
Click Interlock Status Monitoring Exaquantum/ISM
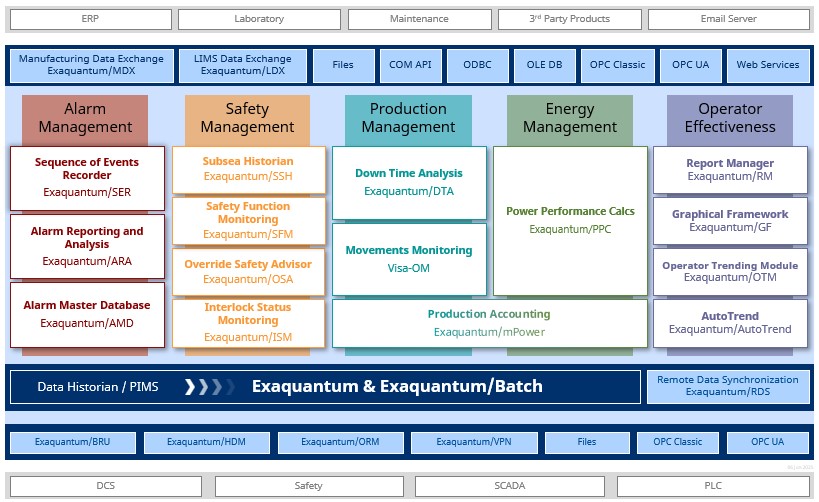tap(249, 323)
